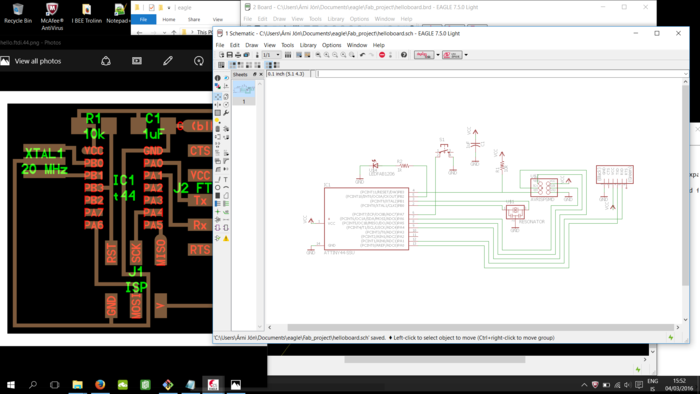Open the sheet selector 1/1 dropdown
The height and width of the screenshot is (394, 700).
[272, 55]
